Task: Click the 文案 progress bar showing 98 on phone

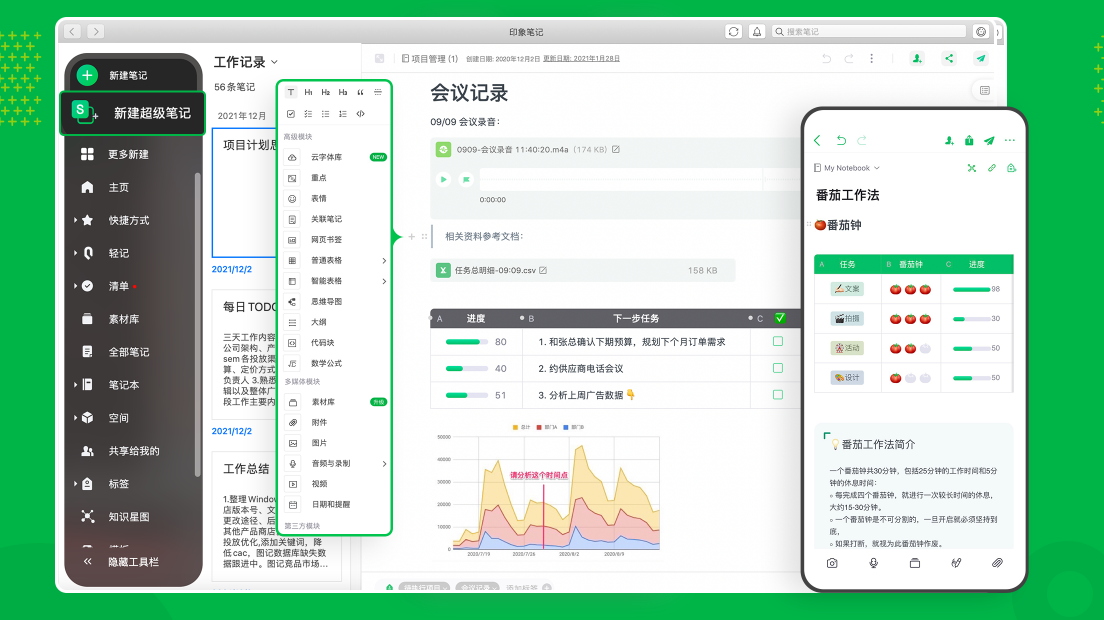Action: coord(971,289)
